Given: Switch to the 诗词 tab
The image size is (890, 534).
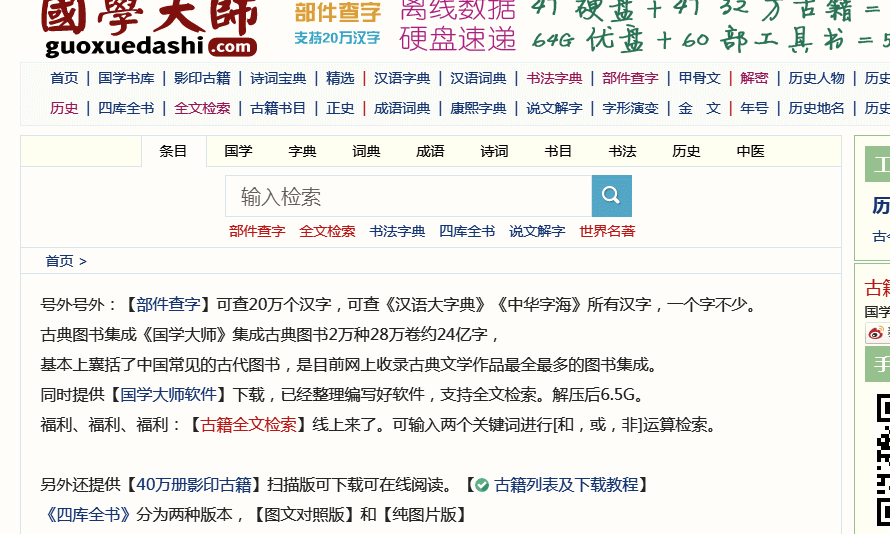Looking at the screenshot, I should (x=494, y=151).
